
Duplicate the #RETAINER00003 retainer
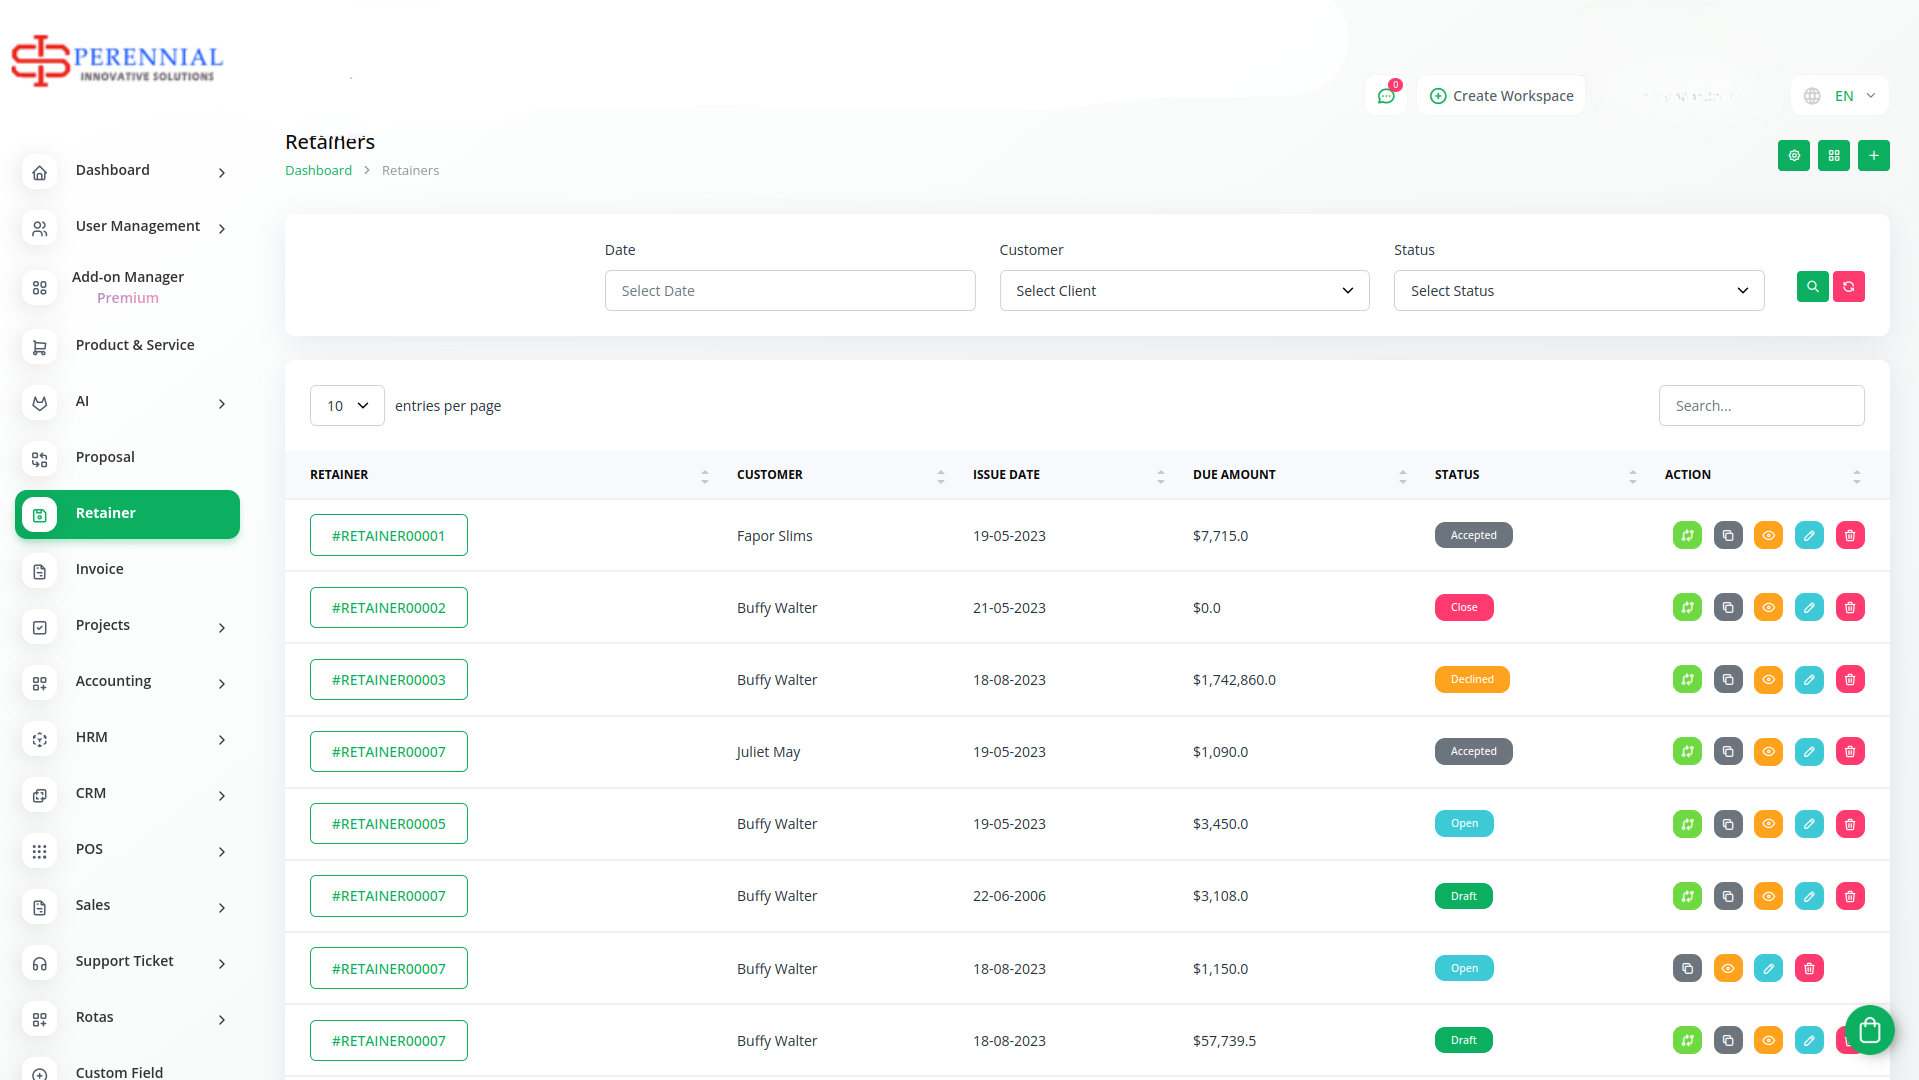(1727, 680)
